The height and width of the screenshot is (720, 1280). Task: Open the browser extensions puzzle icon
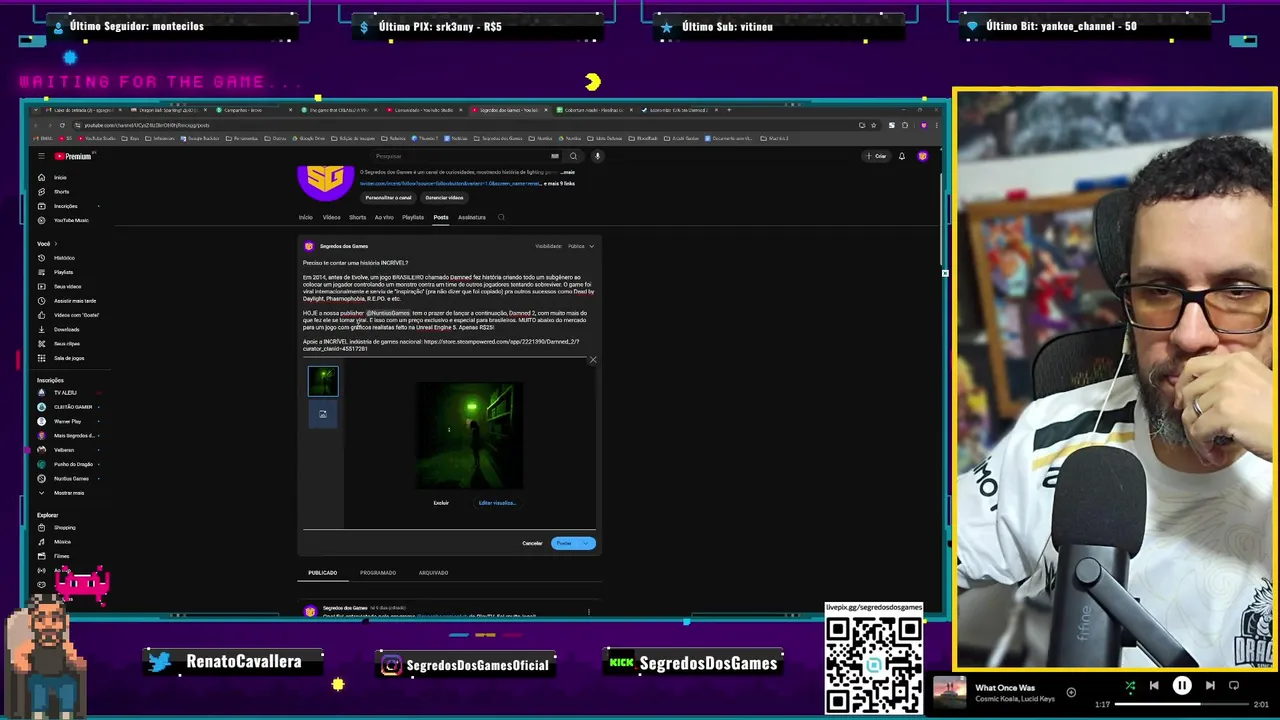coord(905,125)
